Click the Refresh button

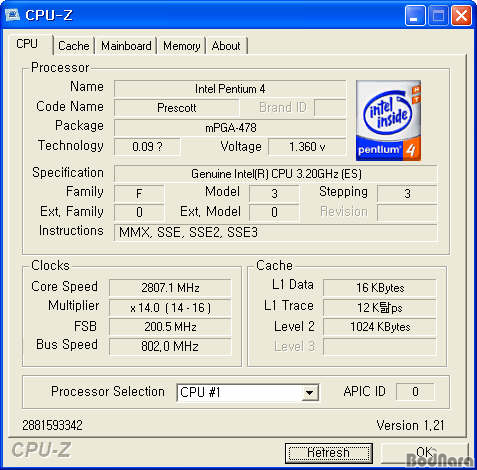(329, 453)
